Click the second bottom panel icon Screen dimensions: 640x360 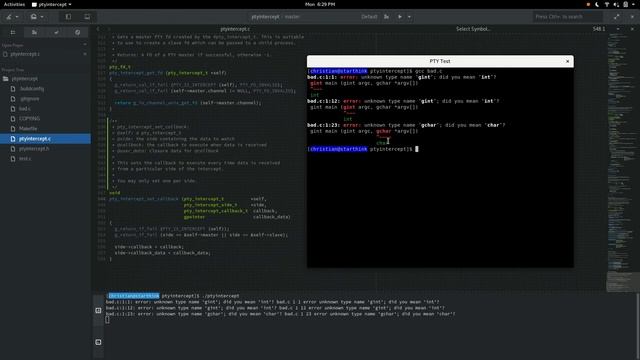click(98, 342)
